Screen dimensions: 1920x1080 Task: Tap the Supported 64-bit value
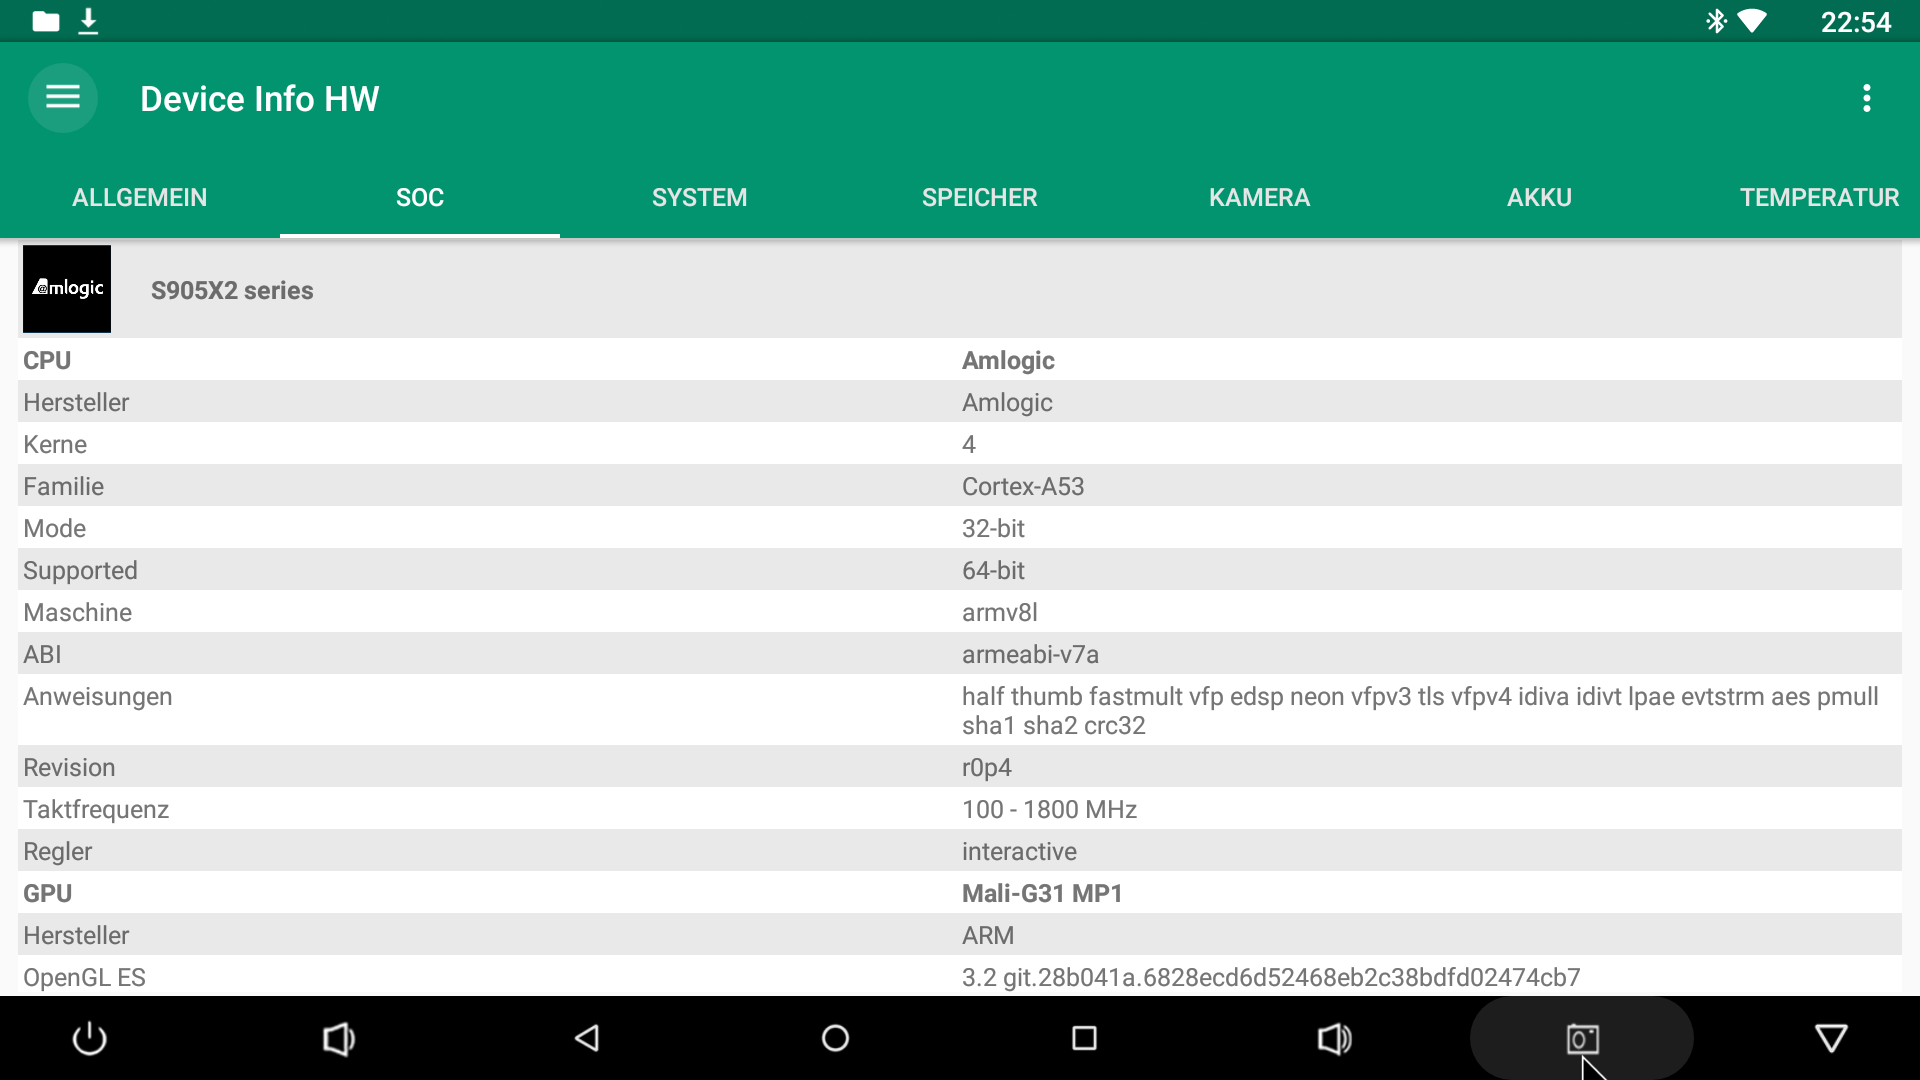click(993, 570)
